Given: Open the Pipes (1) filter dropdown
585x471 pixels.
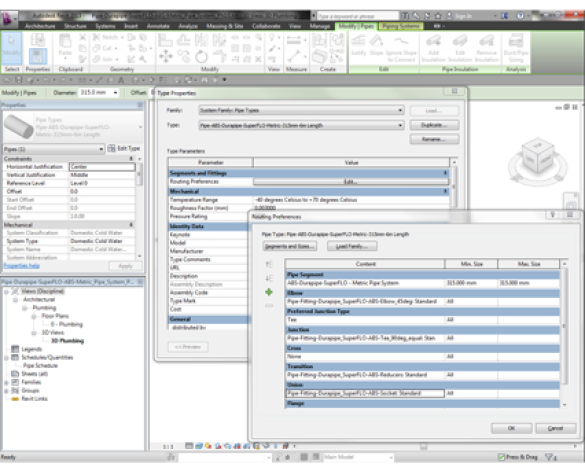Looking at the screenshot, I should (101, 149).
